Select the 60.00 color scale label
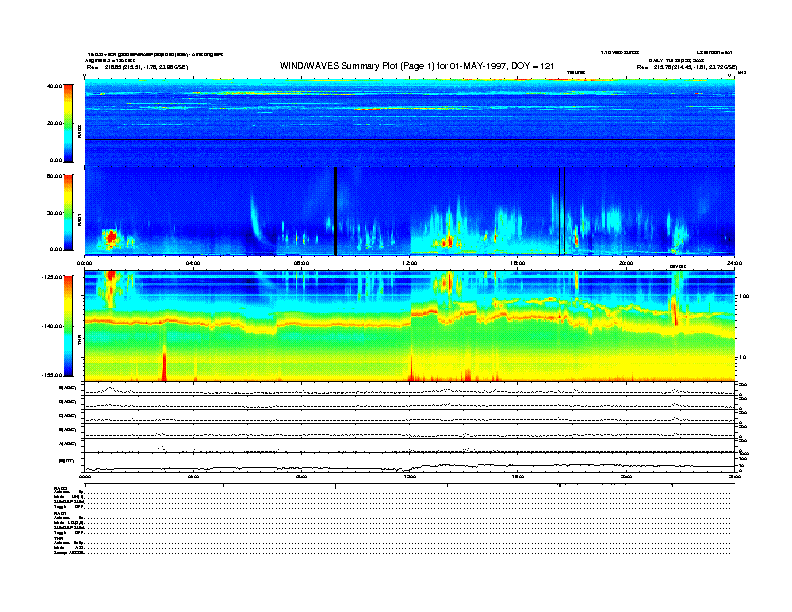Viewport: 792px width, 612px height. (x=54, y=176)
